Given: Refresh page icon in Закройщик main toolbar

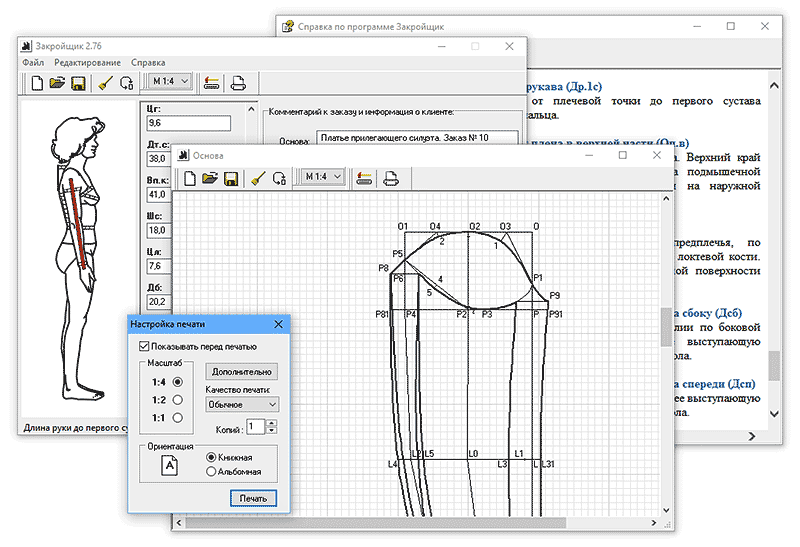Looking at the screenshot, I should point(127,83).
